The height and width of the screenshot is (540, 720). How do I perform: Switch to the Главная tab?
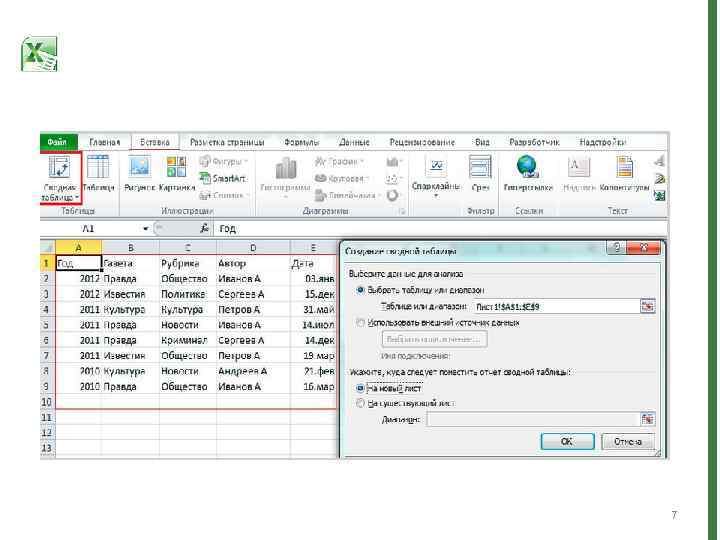pyautogui.click(x=105, y=142)
